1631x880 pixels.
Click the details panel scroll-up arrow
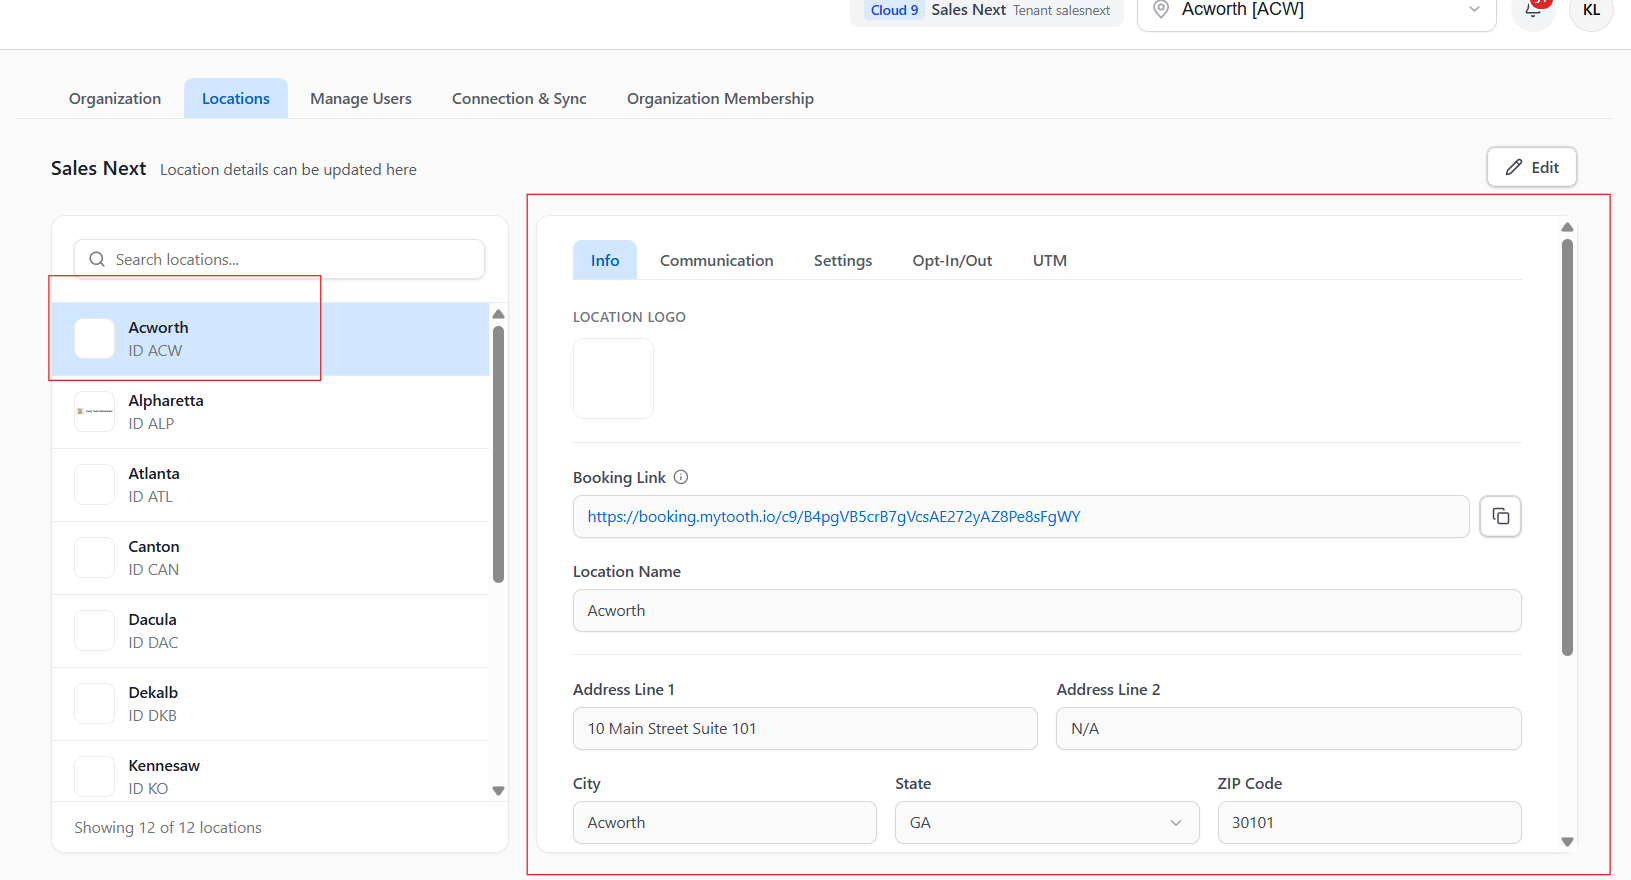point(1567,227)
